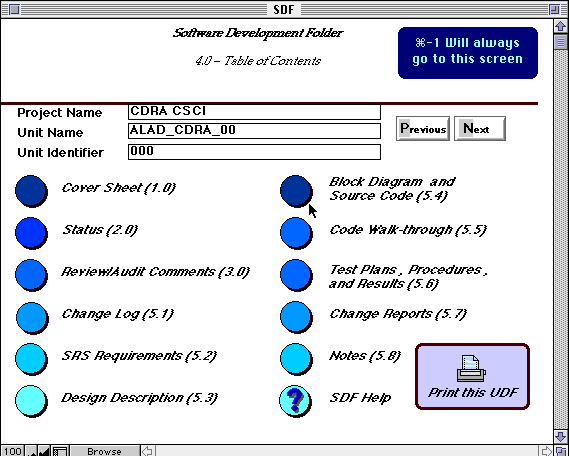Open Code Walk-through (5.5) circle button
This screenshot has height=456, width=569.
pyautogui.click(x=296, y=233)
